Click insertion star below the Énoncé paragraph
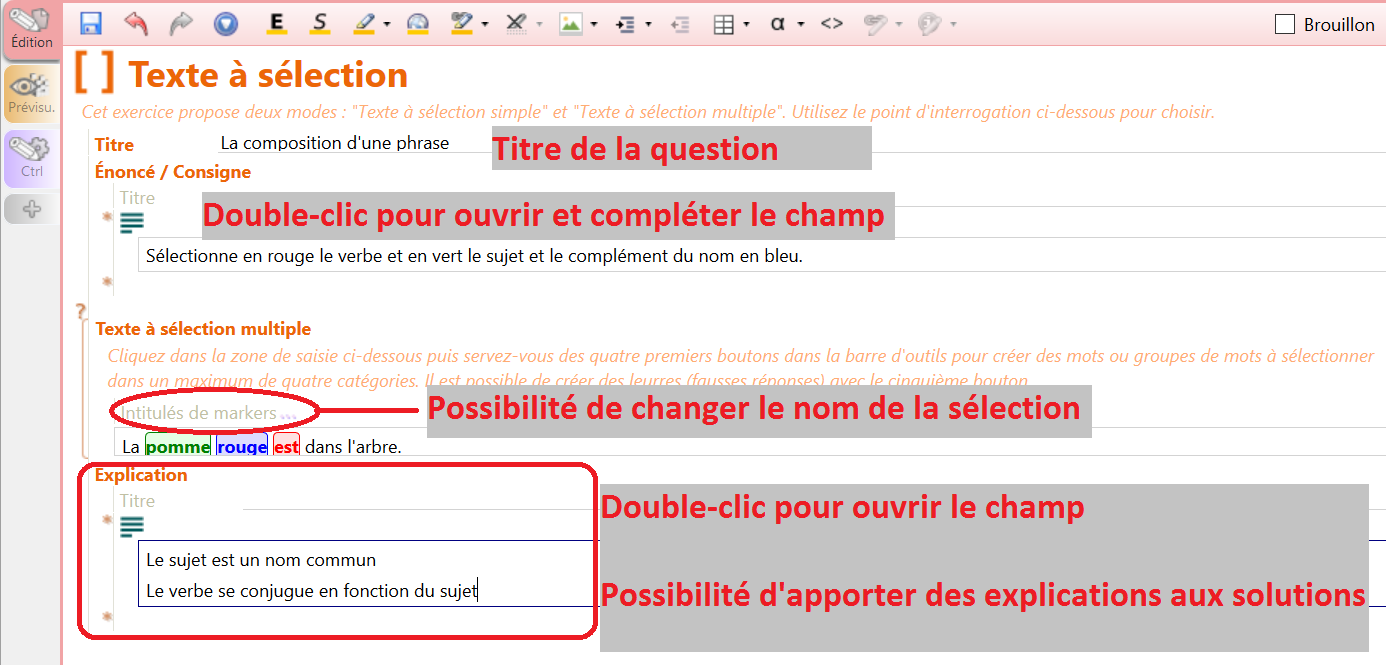This screenshot has height=665, width=1386. (107, 282)
